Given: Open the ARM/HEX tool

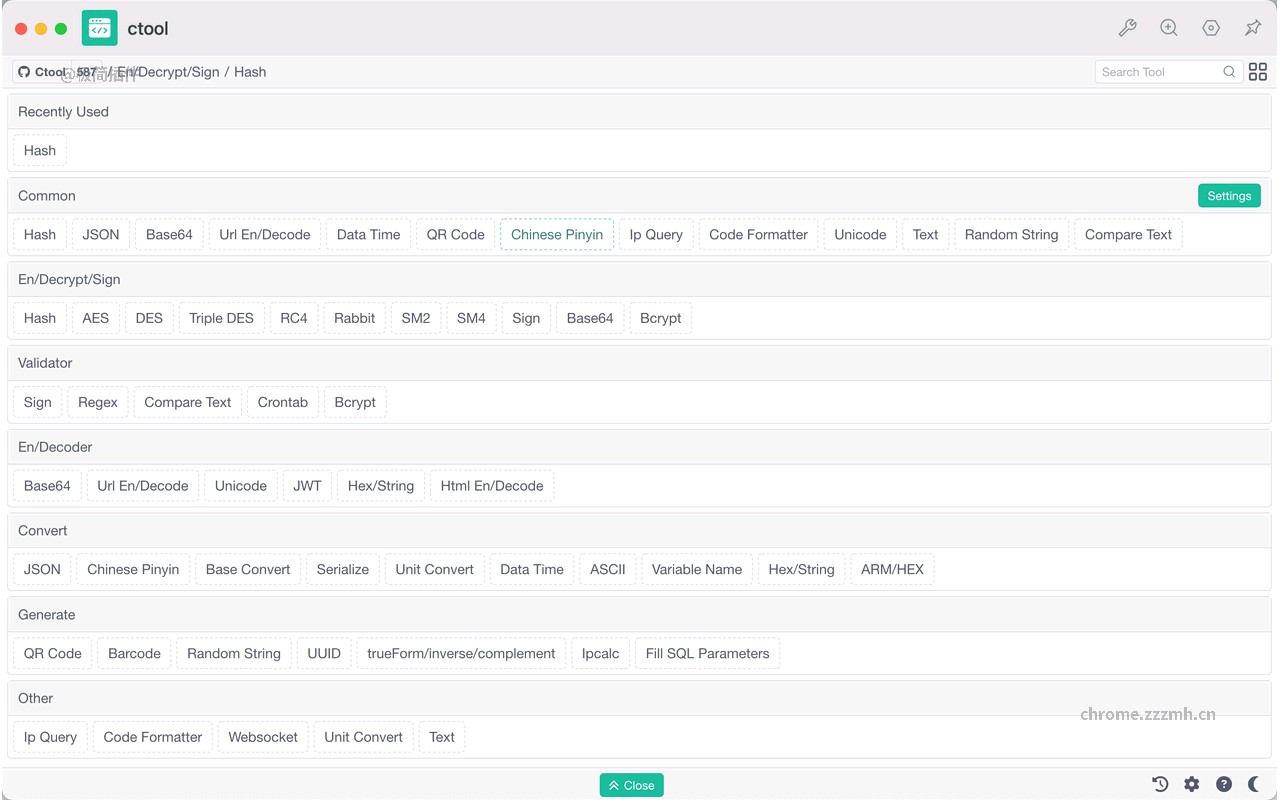Looking at the screenshot, I should (893, 570).
